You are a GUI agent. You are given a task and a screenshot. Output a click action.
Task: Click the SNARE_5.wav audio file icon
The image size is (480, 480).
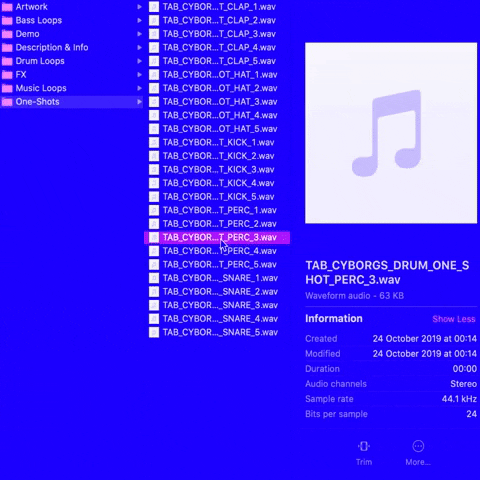[154, 332]
